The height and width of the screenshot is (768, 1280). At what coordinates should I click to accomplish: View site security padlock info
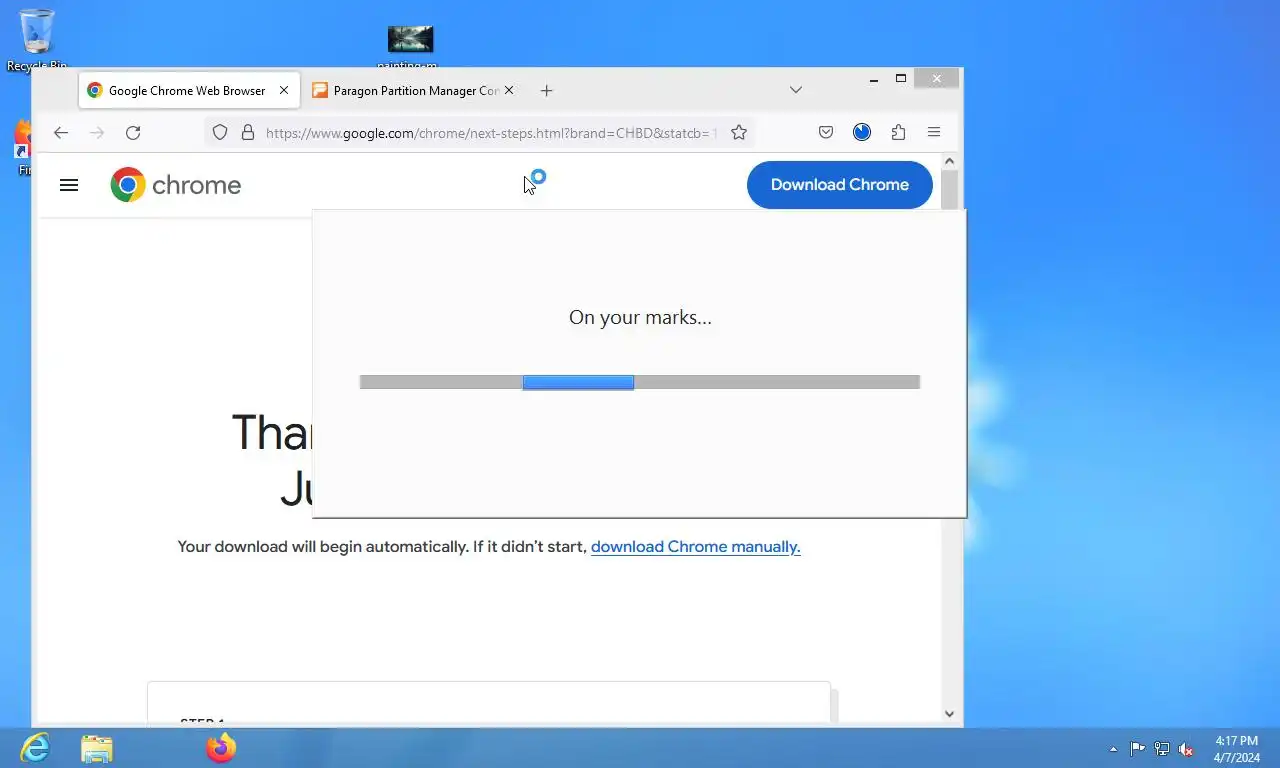pos(248,132)
